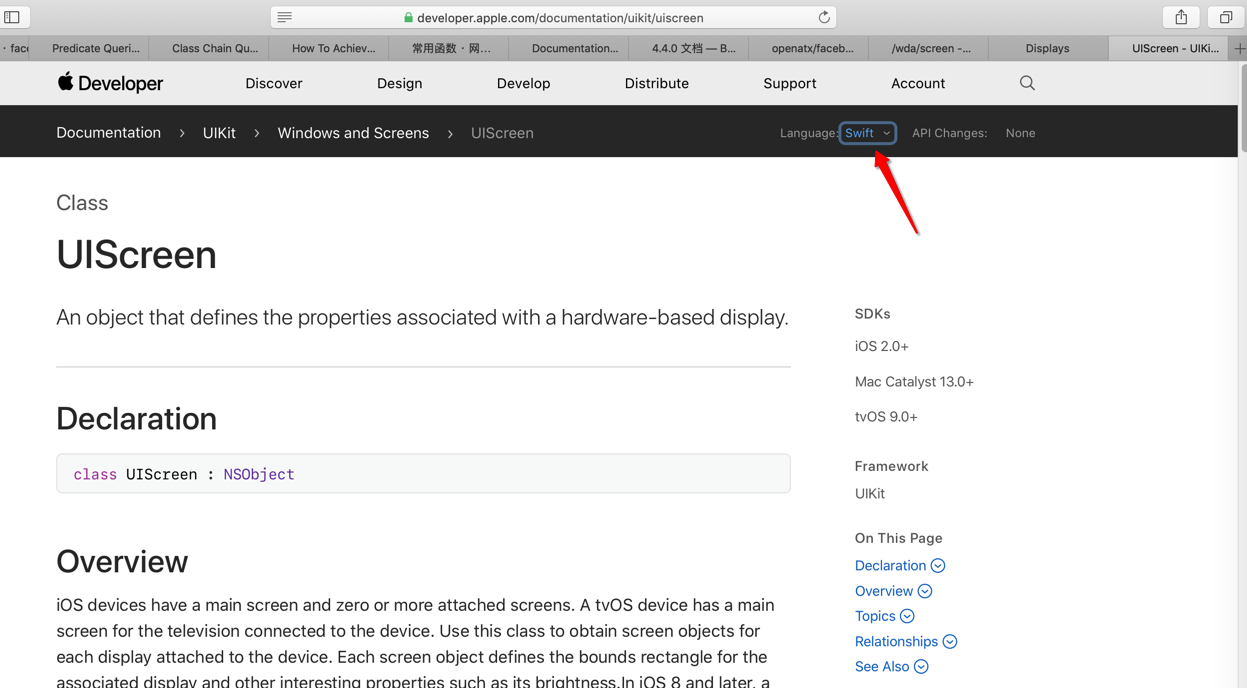Reload the page with the refresh icon

click(x=824, y=17)
